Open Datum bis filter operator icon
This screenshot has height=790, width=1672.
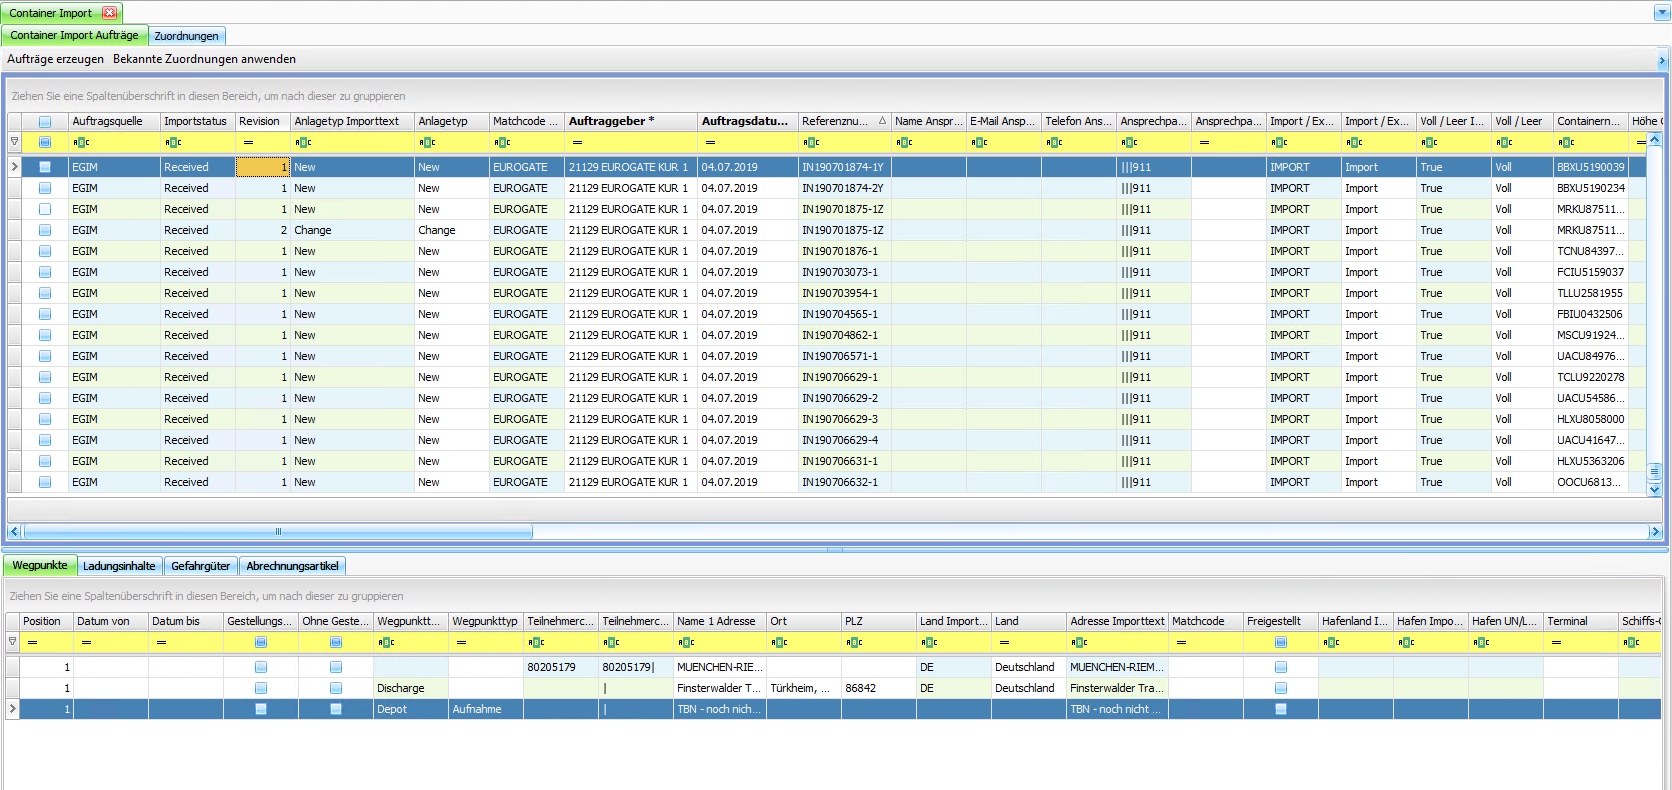[161, 642]
